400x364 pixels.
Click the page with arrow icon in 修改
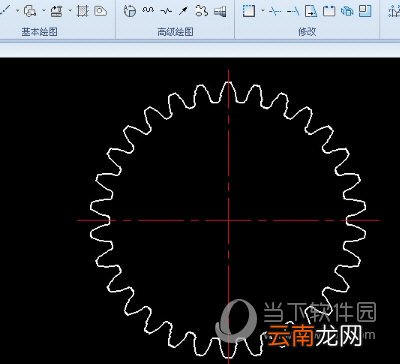click(x=311, y=11)
